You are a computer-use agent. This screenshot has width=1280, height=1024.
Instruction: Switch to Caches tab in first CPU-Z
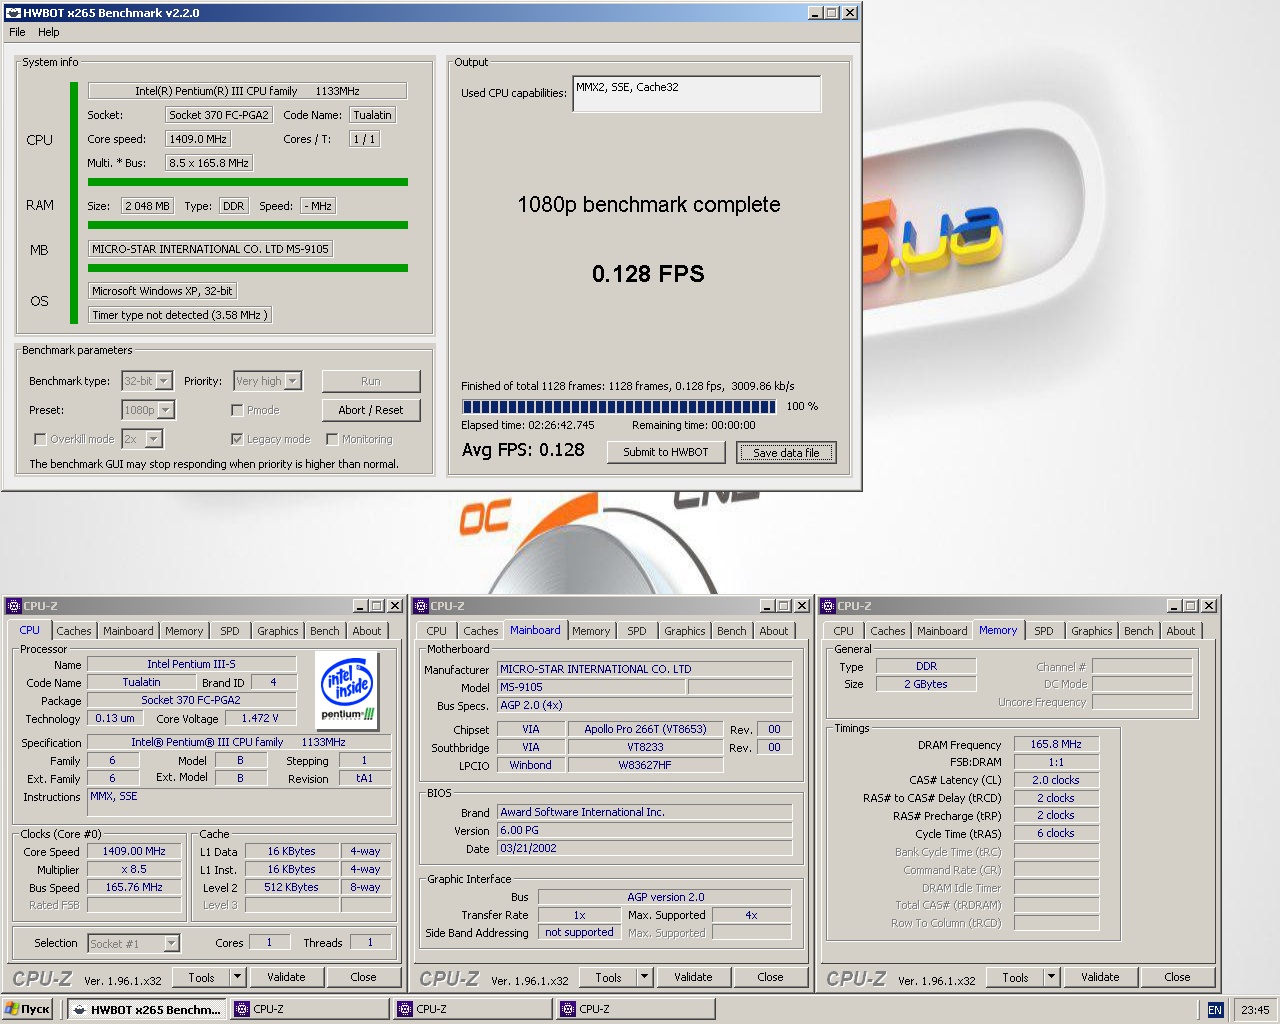click(73, 631)
